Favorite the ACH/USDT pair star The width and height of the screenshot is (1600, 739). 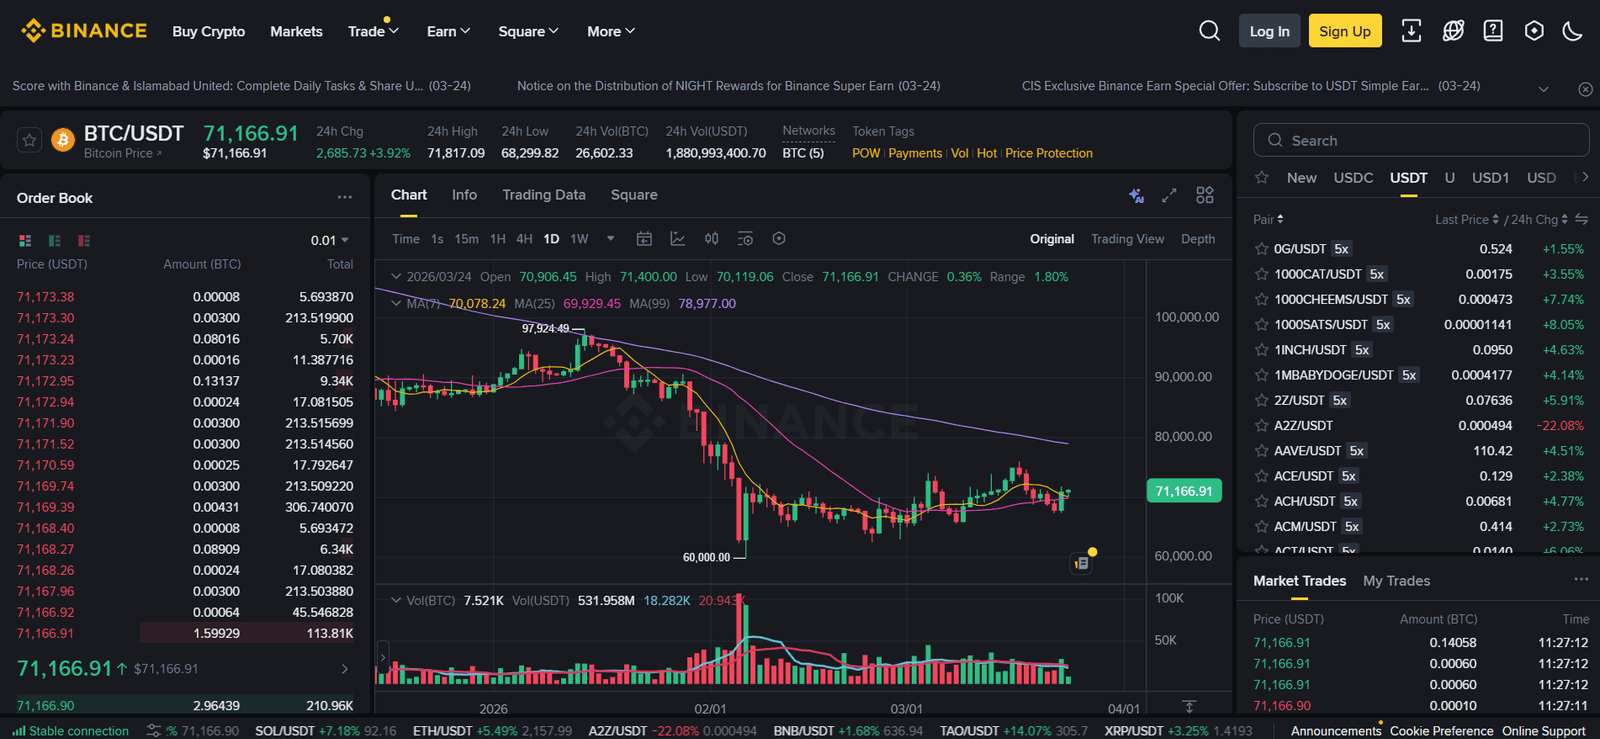(1262, 501)
